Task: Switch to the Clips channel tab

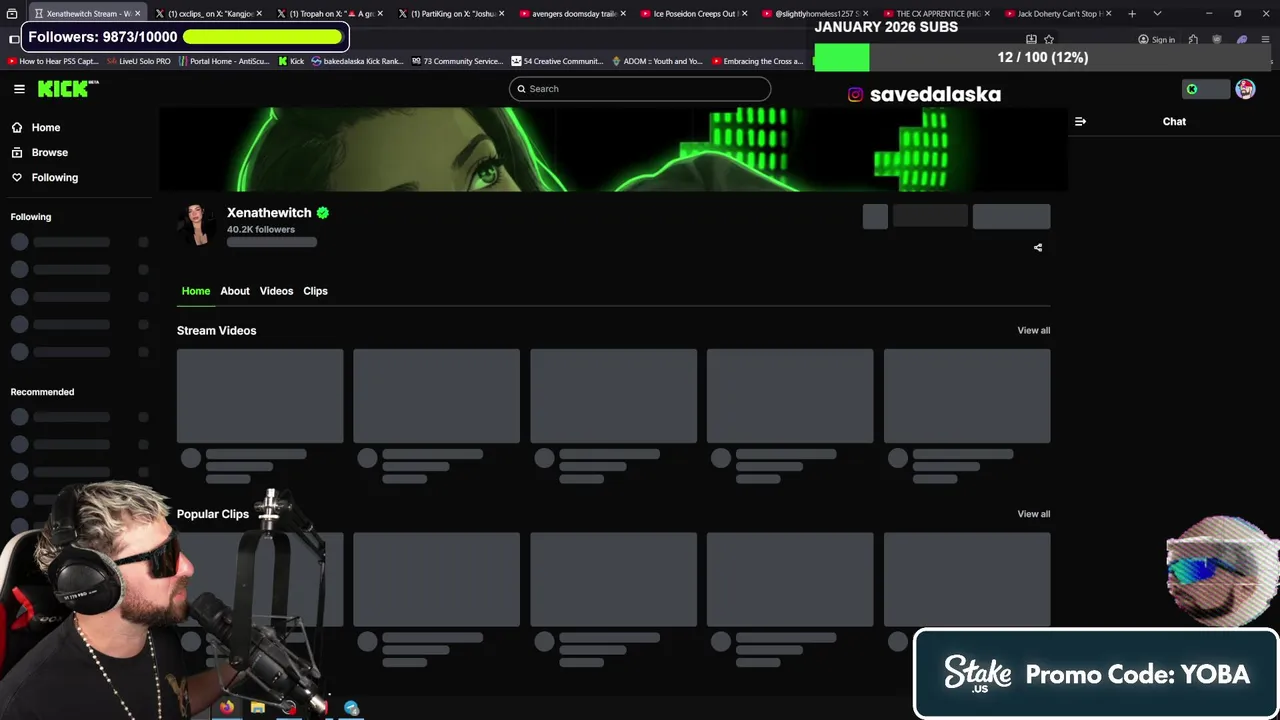Action: coord(315,291)
